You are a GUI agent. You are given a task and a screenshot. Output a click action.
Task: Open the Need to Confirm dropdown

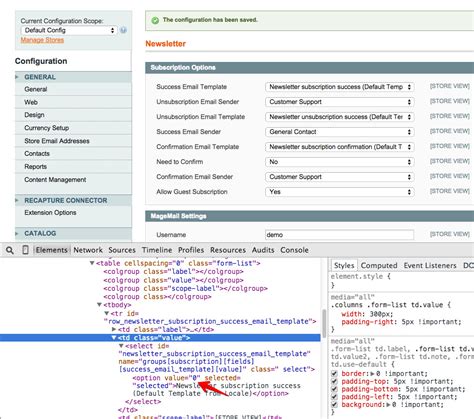click(x=340, y=162)
